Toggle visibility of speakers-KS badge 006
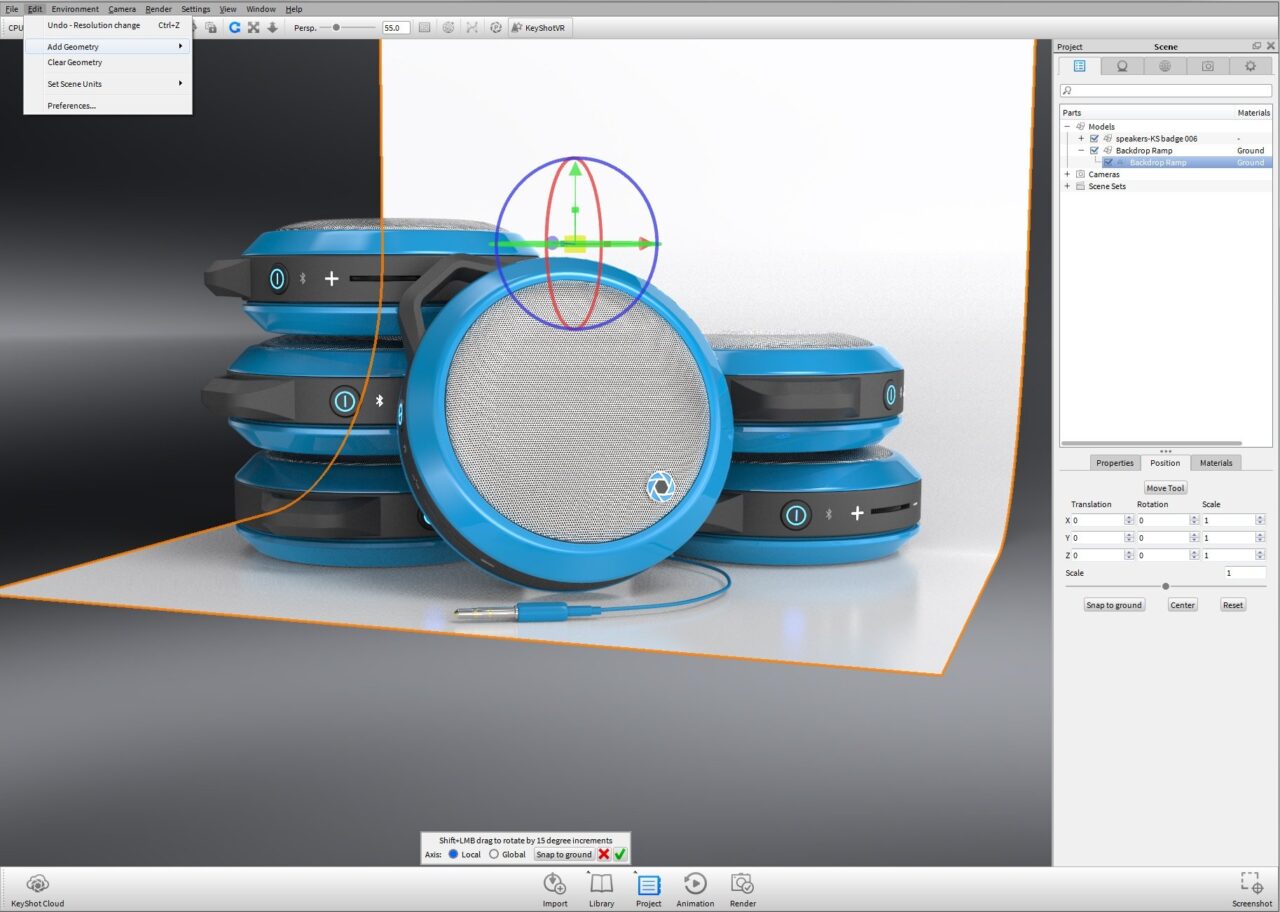Image resolution: width=1280 pixels, height=912 pixels. coord(1094,138)
